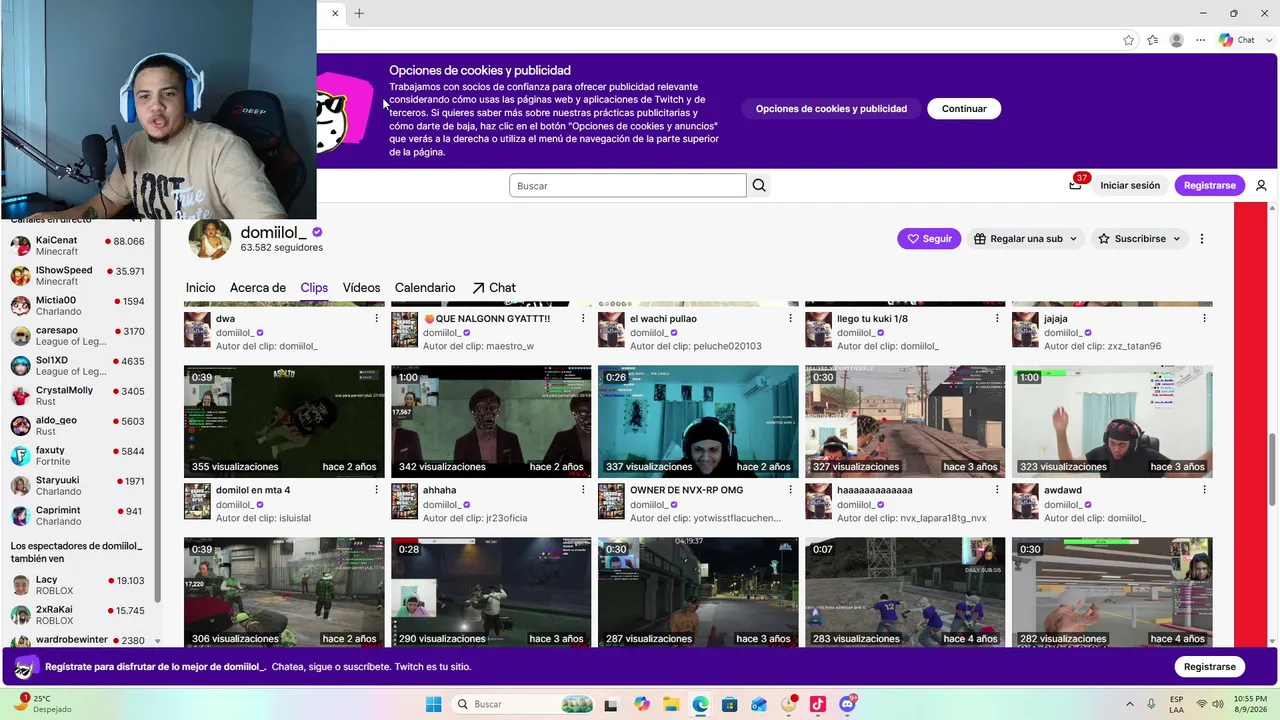Screen dimensions: 1280x720
Task: Click Registrarse in the bottom purple banner
Action: point(1210,667)
